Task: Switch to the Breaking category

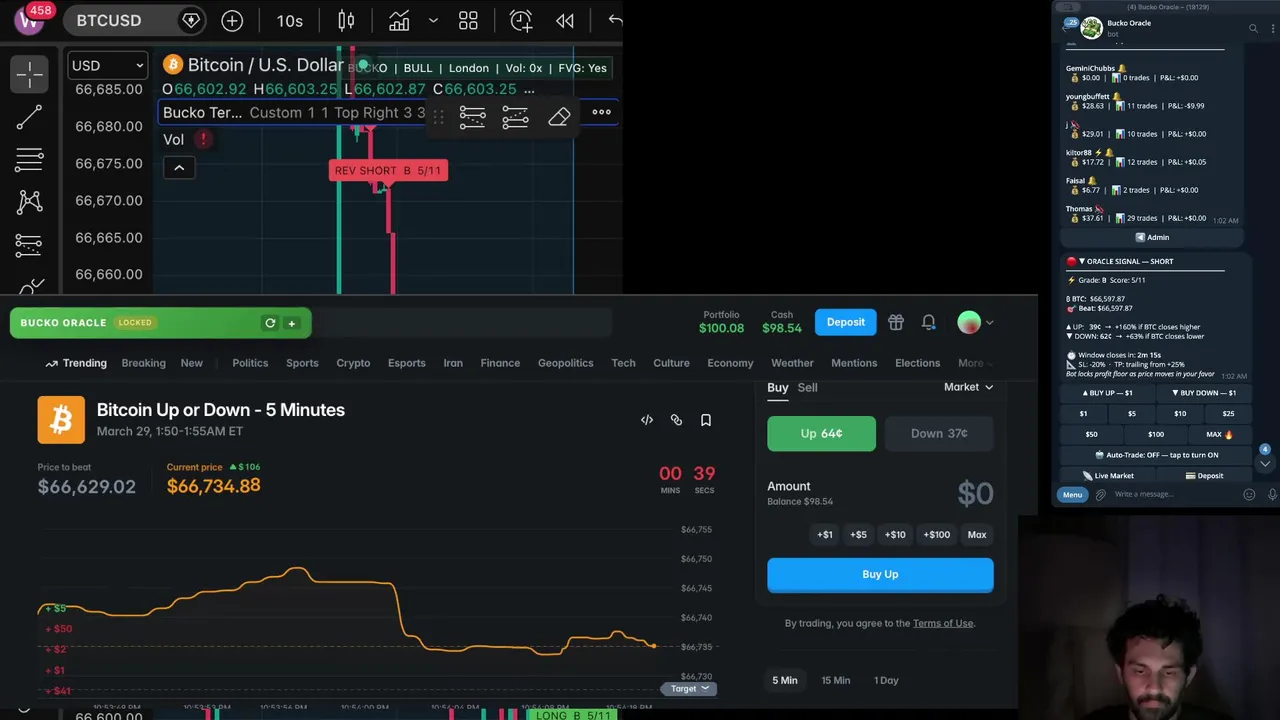Action: coord(144,363)
